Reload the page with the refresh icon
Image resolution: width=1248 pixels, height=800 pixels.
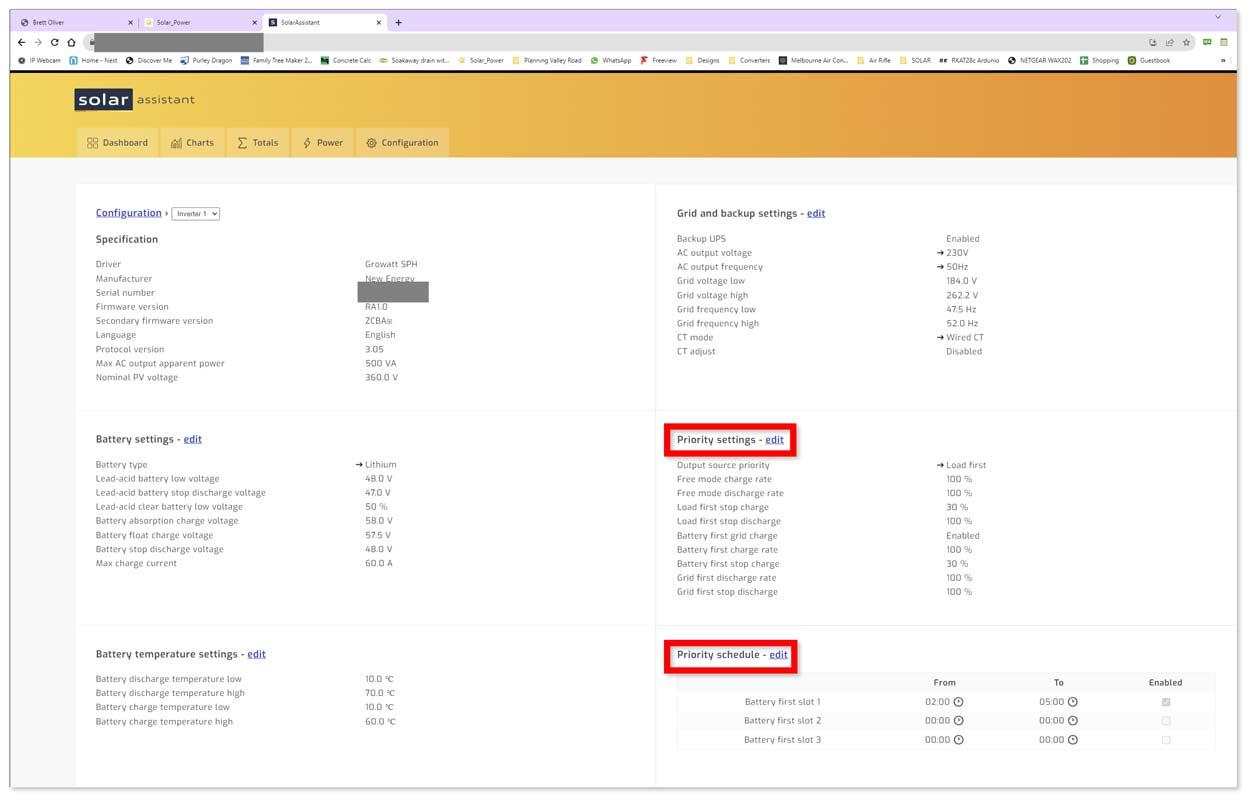point(55,43)
